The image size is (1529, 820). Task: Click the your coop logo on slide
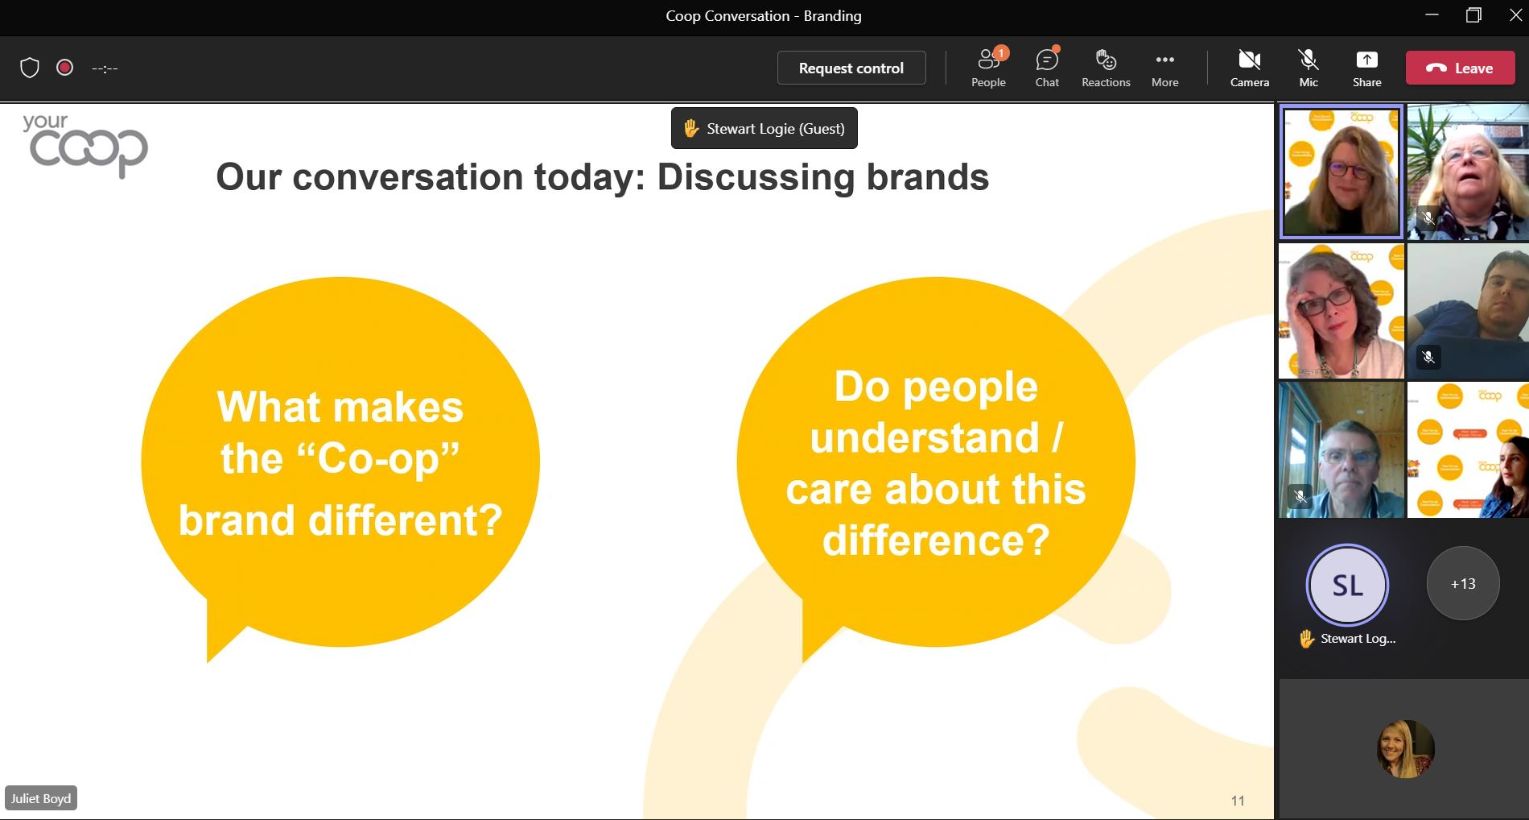(85, 146)
